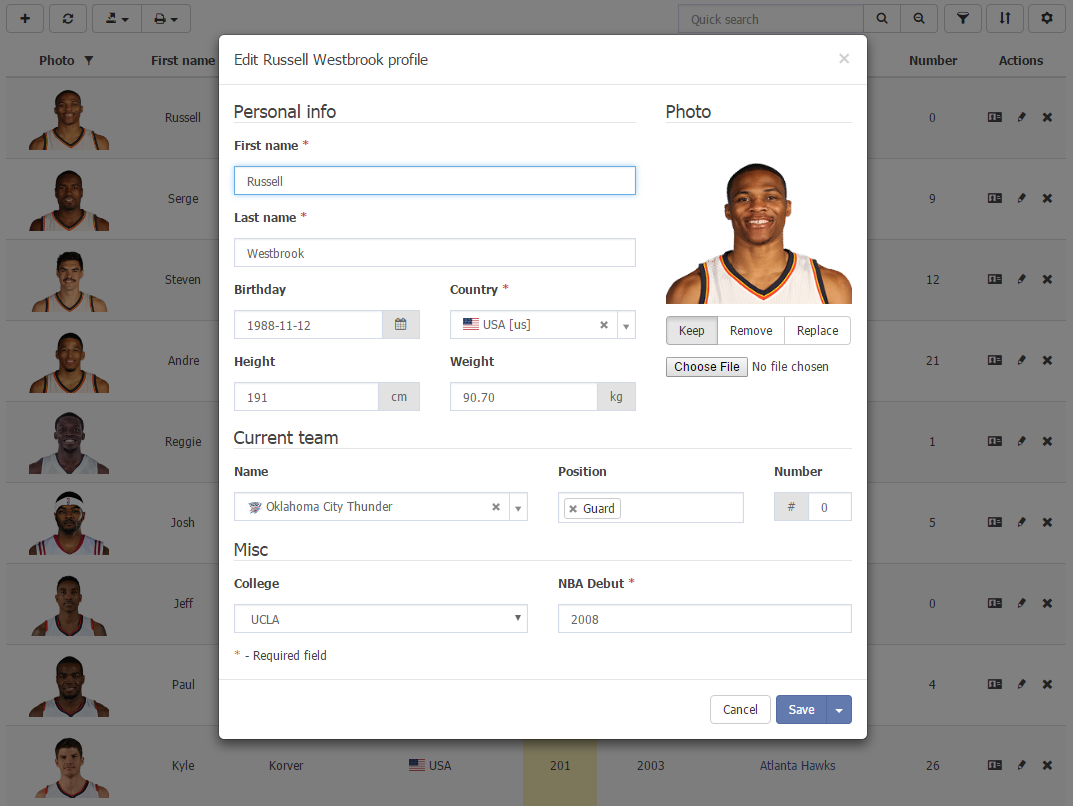
Task: Select the Replace photo option
Action: 817,331
